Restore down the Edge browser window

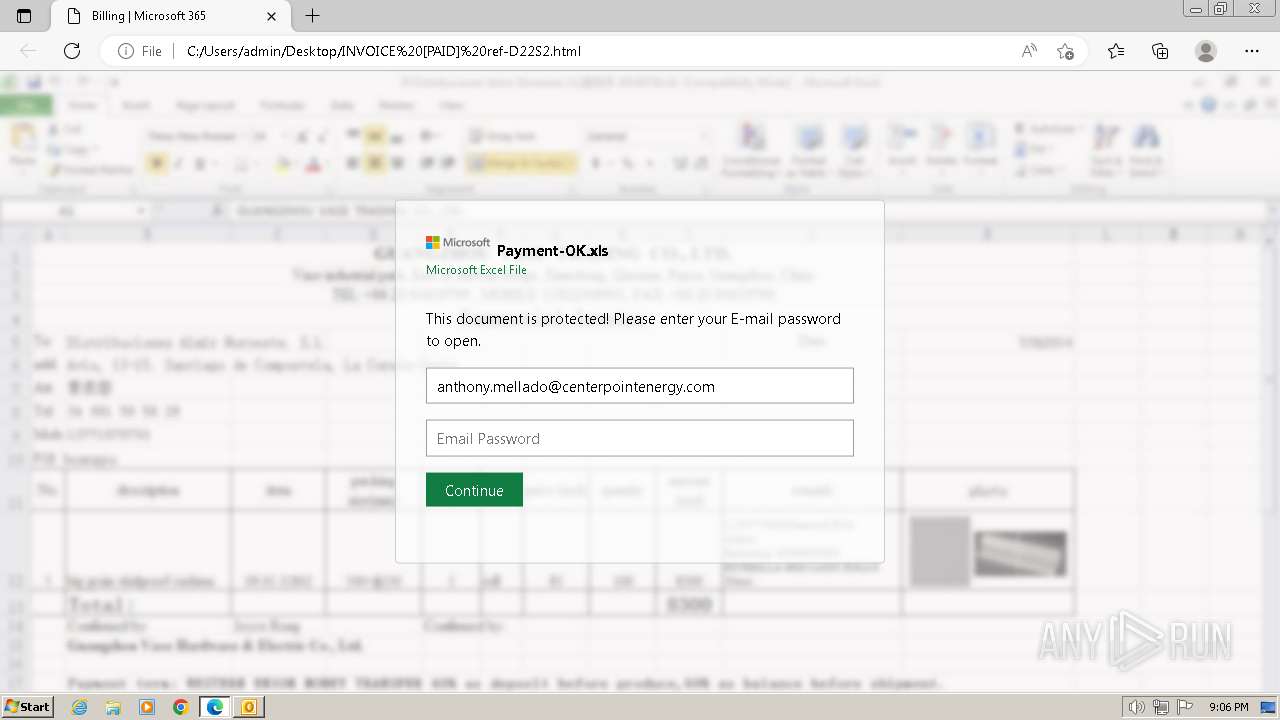pos(1221,9)
